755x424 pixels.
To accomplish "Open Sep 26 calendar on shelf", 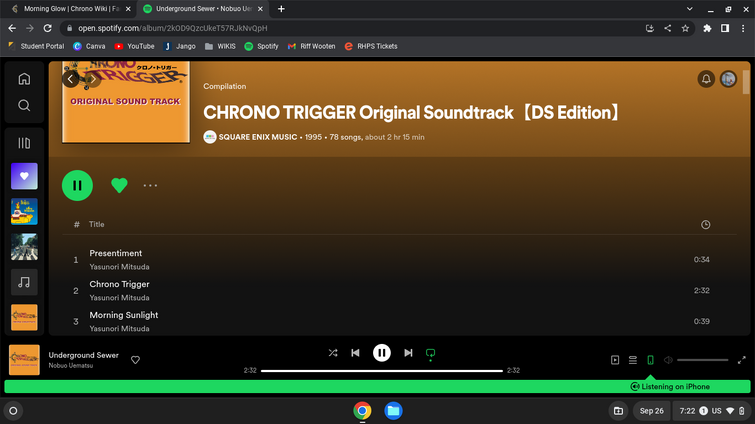I will (x=651, y=411).
